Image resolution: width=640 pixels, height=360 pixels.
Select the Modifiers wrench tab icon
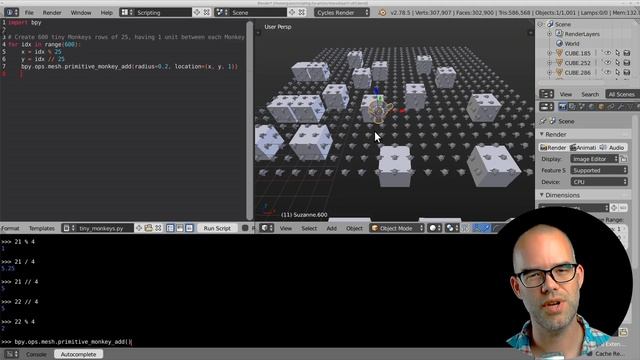[620, 107]
